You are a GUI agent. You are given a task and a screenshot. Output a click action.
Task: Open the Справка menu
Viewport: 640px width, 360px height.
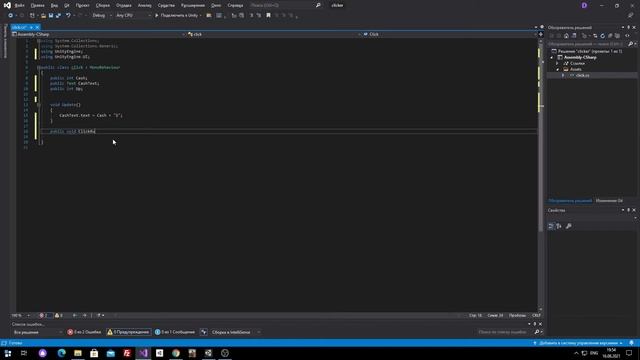[235, 5]
